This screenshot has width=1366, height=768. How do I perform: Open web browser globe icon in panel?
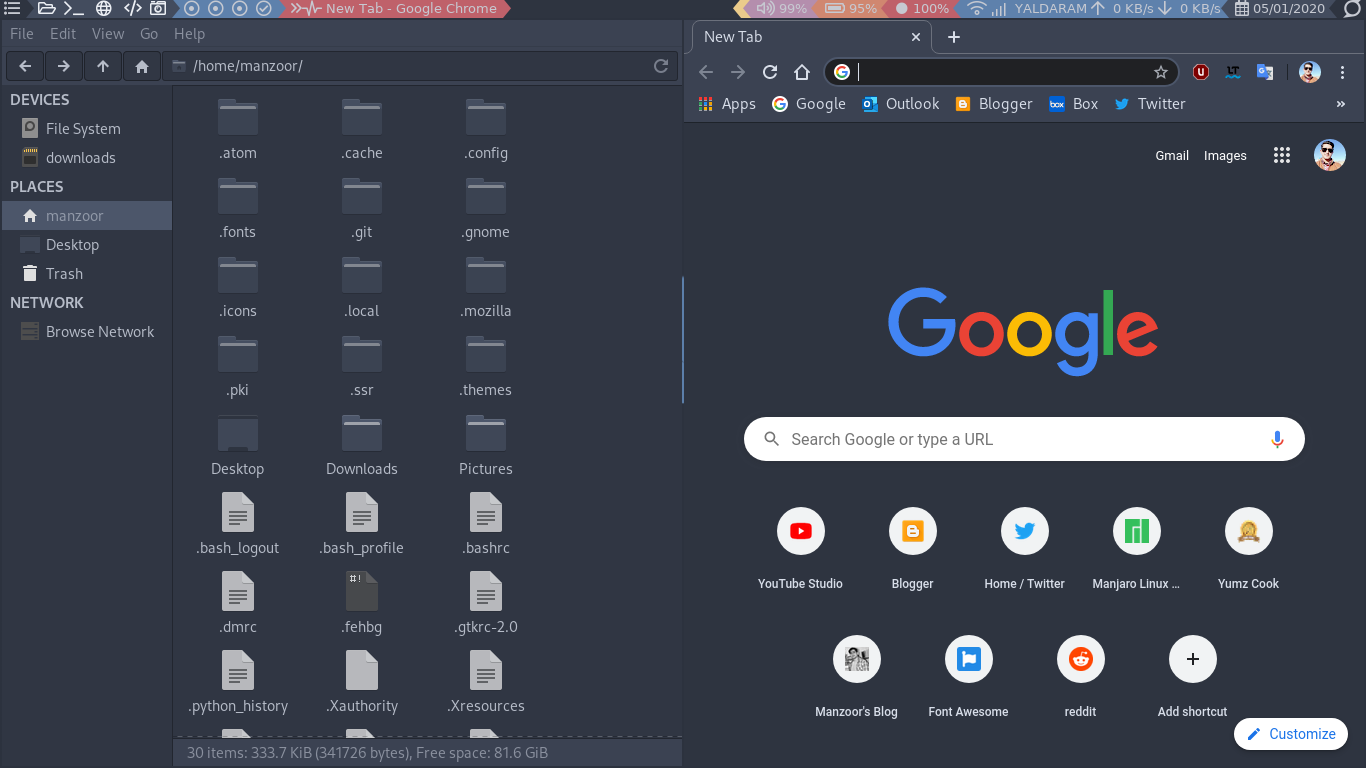click(104, 8)
